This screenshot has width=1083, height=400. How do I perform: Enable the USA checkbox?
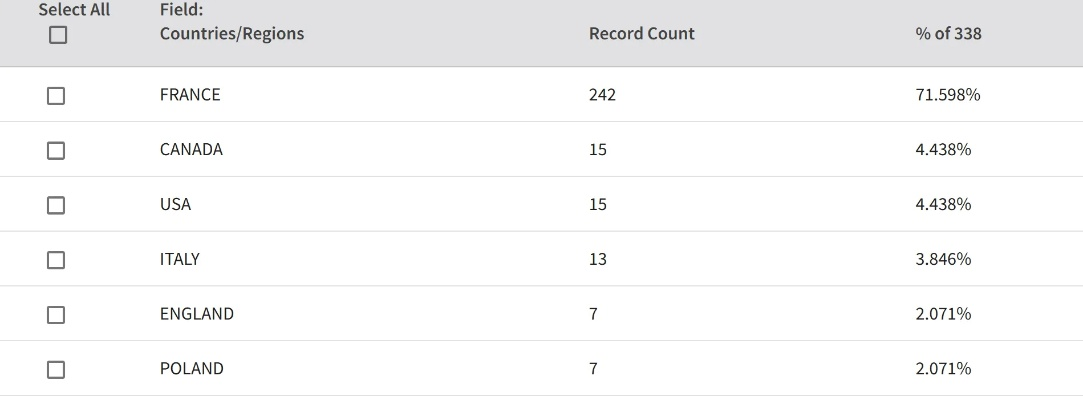tap(56, 205)
